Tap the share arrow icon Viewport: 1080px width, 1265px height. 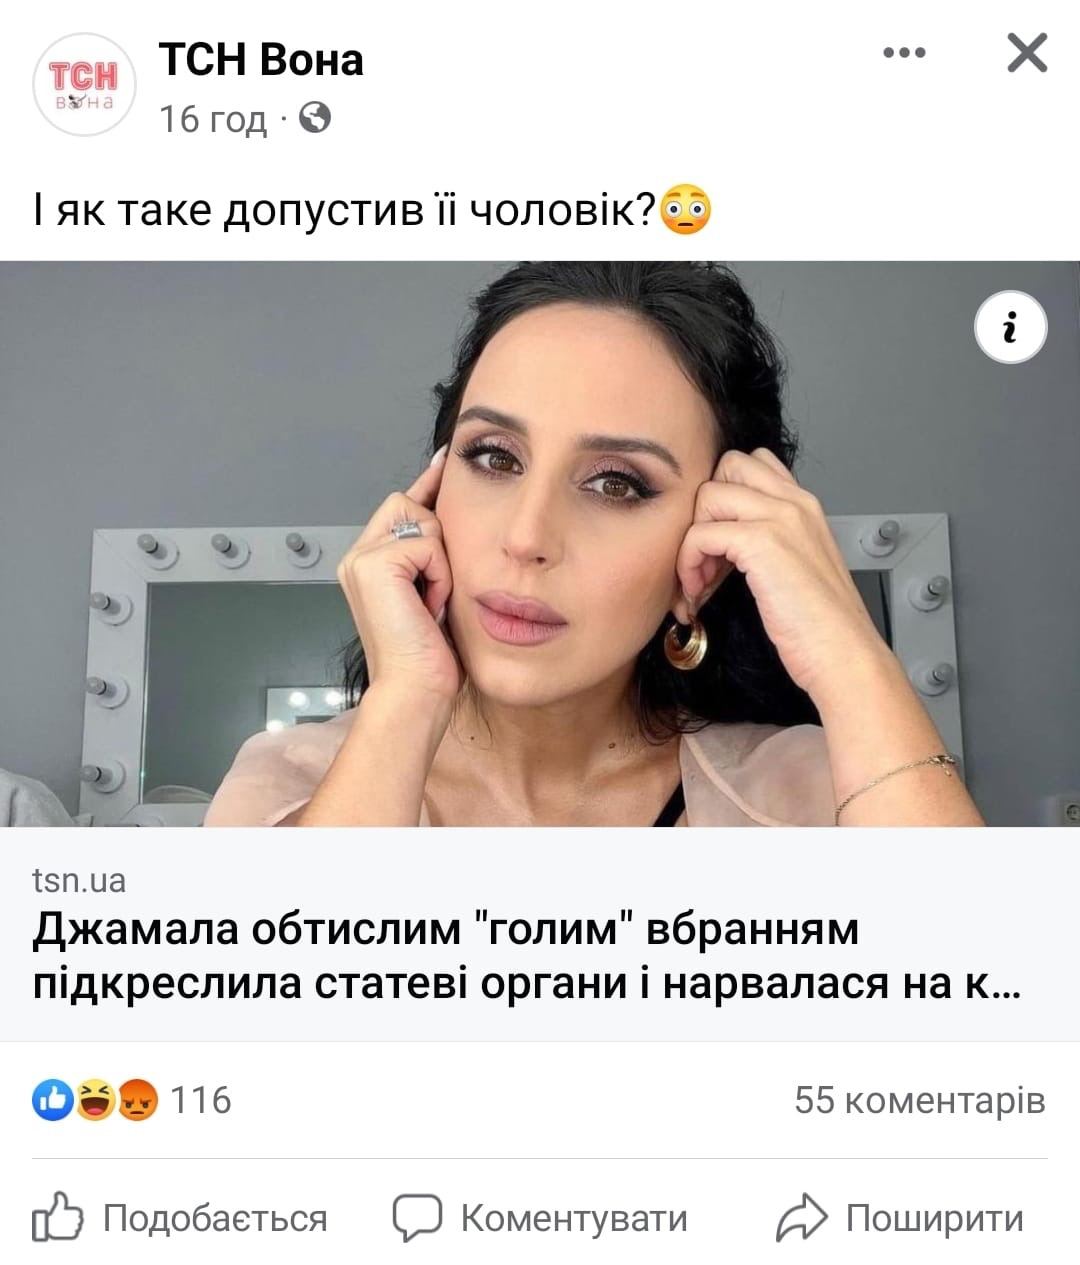tap(802, 1218)
